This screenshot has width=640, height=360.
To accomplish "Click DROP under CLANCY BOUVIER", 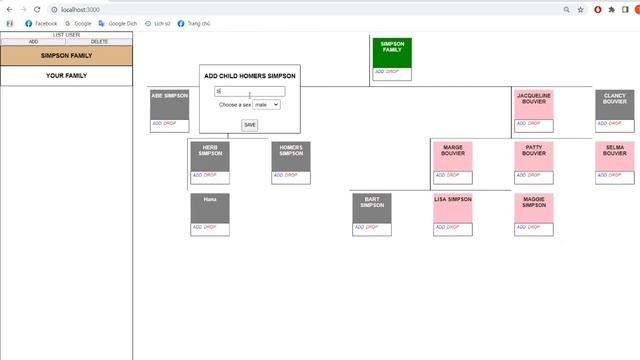I will click(615, 123).
